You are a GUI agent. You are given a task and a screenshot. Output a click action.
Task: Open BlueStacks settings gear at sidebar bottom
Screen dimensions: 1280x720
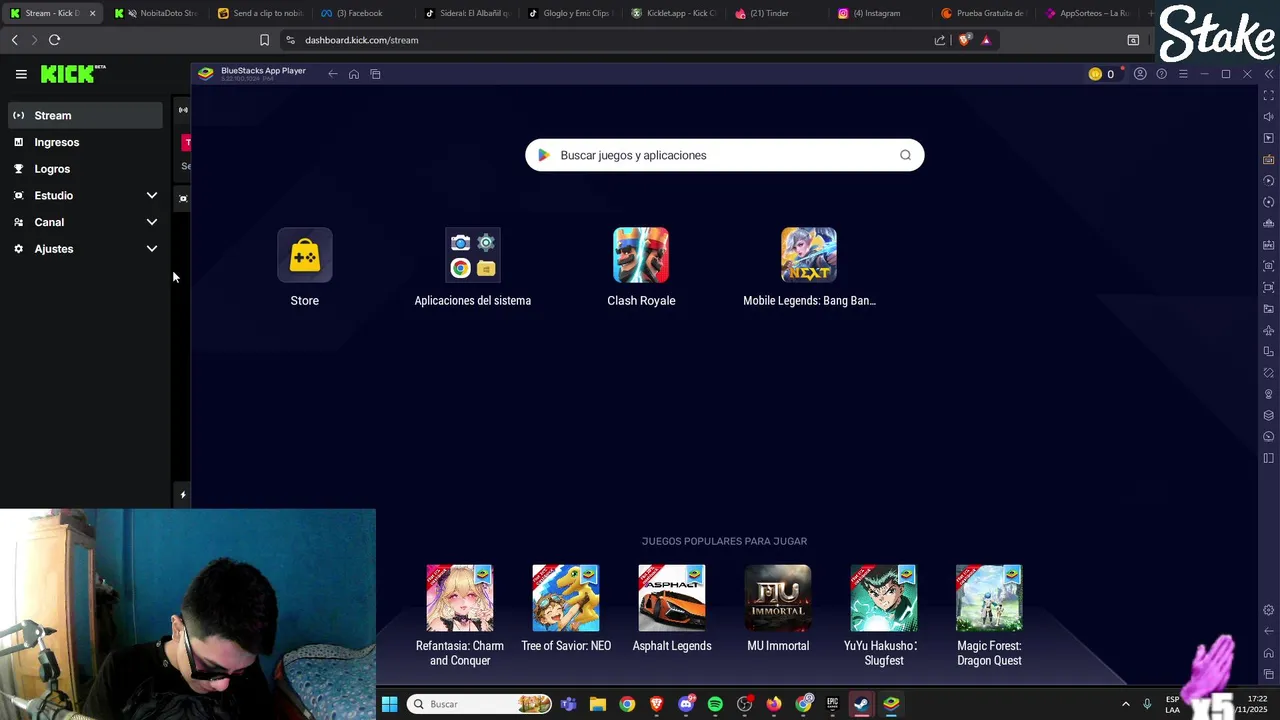(x=1269, y=610)
